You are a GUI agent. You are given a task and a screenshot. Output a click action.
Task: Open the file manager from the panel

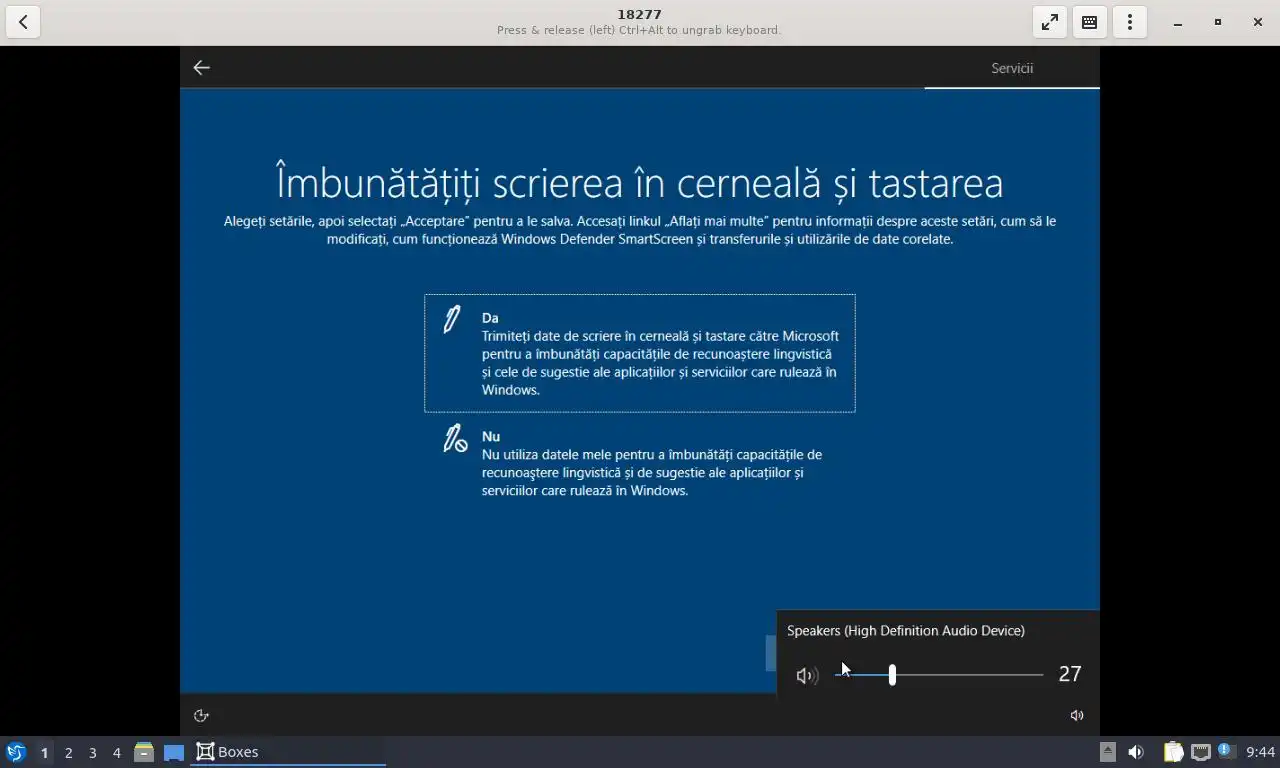(144, 752)
